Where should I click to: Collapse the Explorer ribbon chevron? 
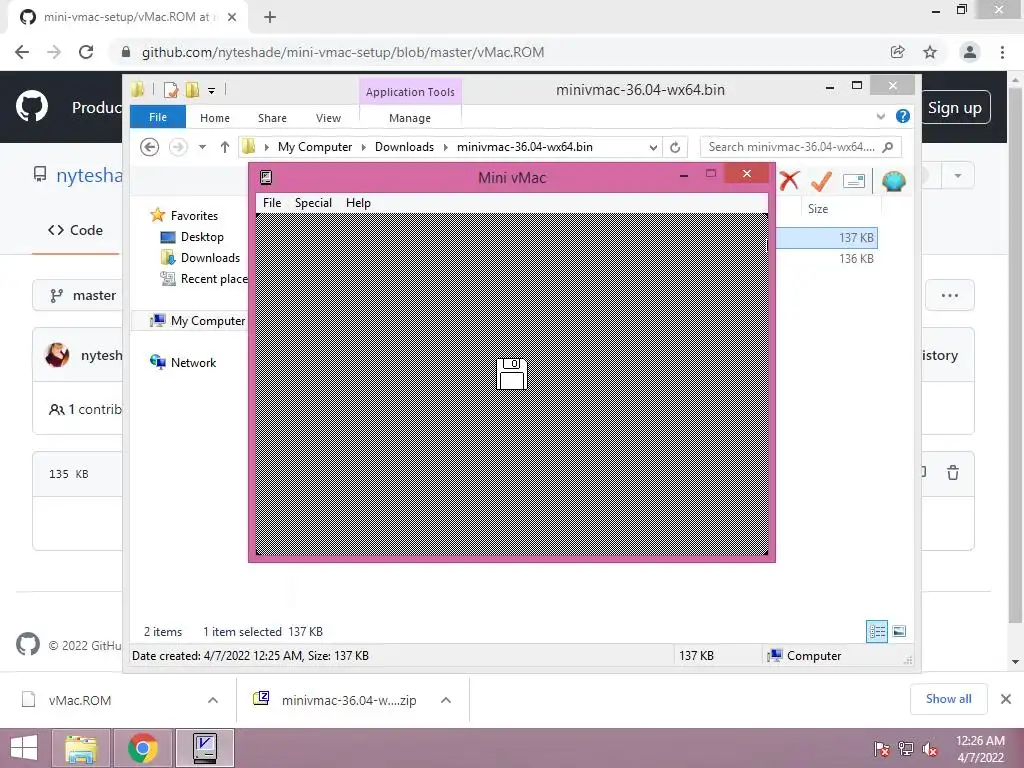coord(881,116)
